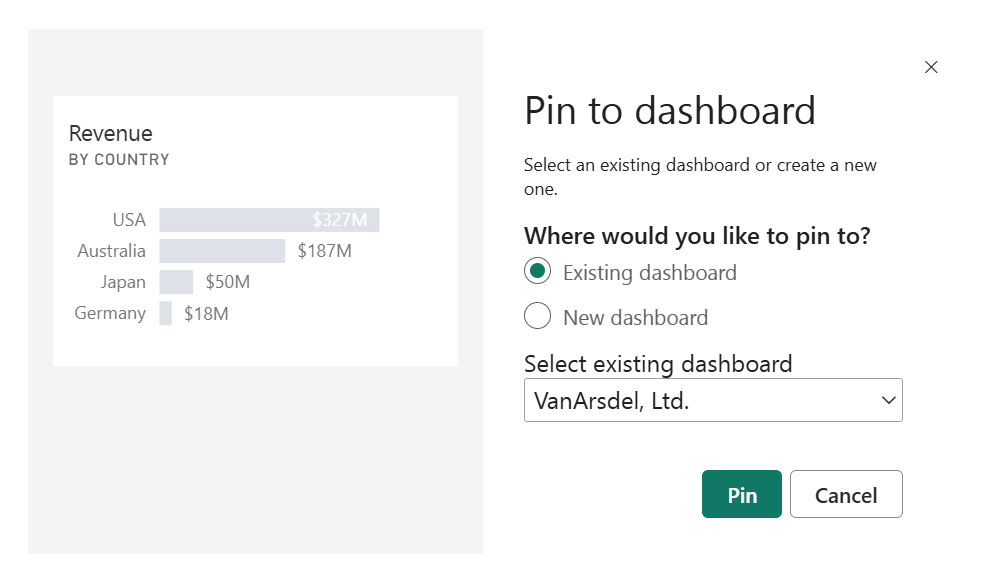
Task: Click the $50M value label
Action: (228, 282)
